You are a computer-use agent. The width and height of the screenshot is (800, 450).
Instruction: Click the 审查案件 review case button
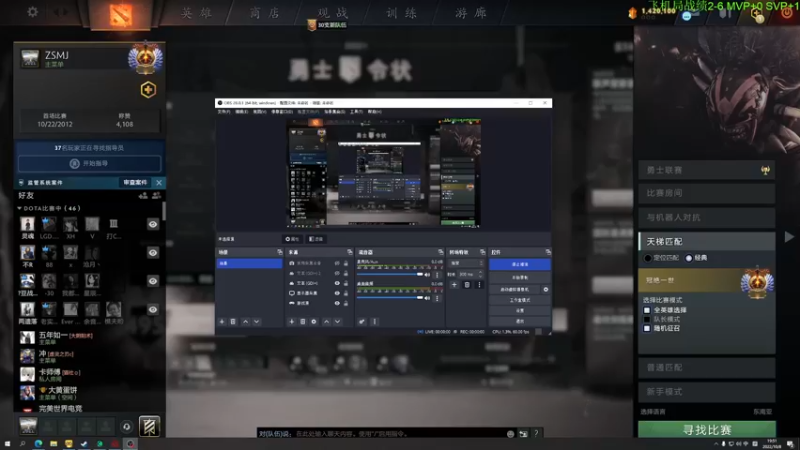(x=135, y=182)
